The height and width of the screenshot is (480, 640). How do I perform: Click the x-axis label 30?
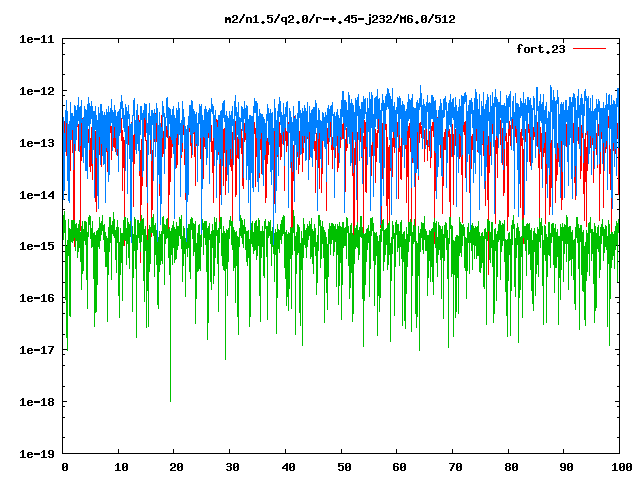coord(232,467)
